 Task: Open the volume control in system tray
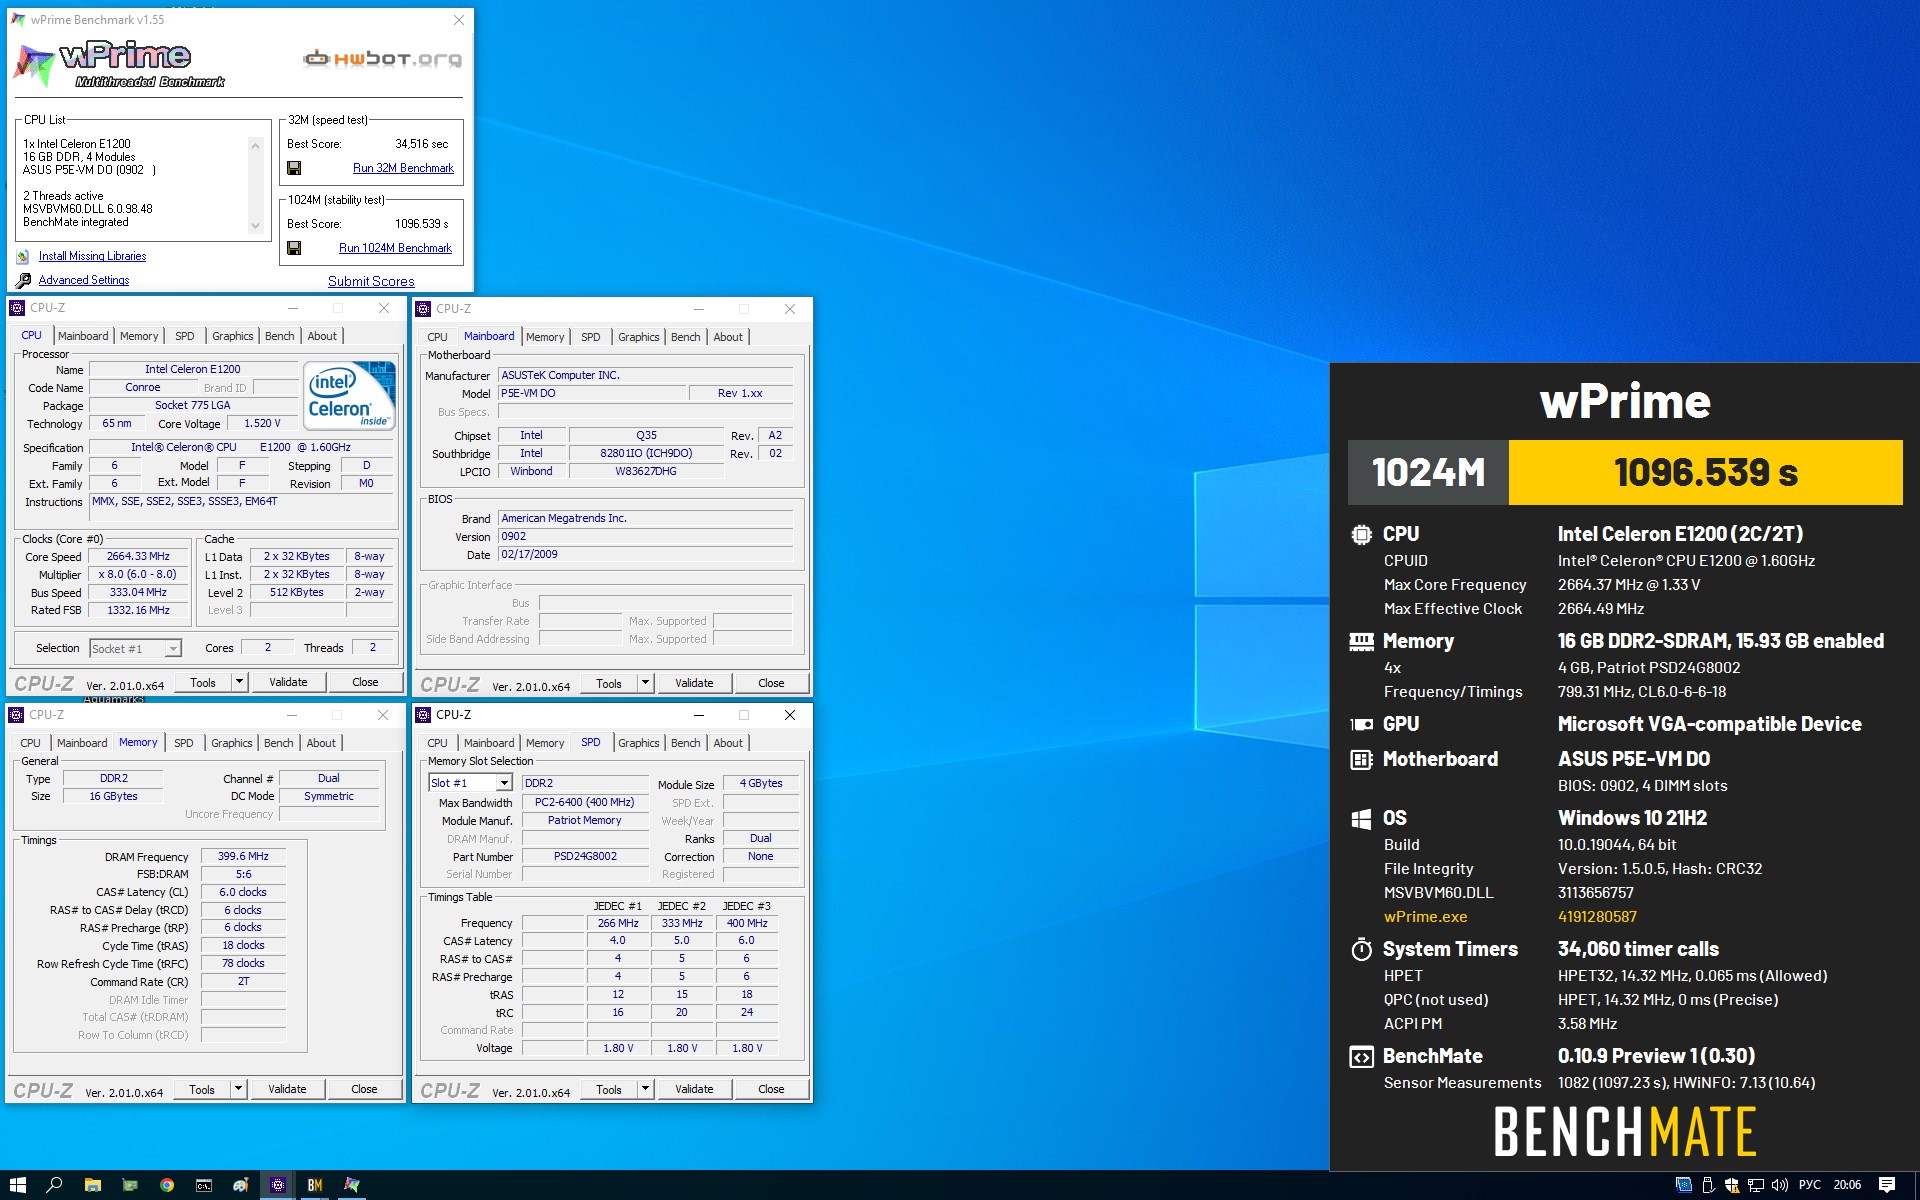1780,1185
